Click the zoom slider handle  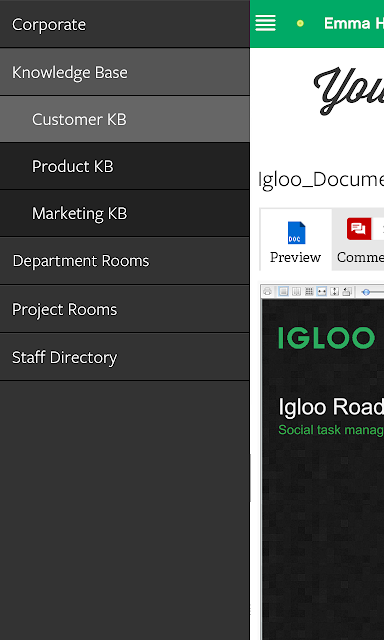click(x=366, y=292)
